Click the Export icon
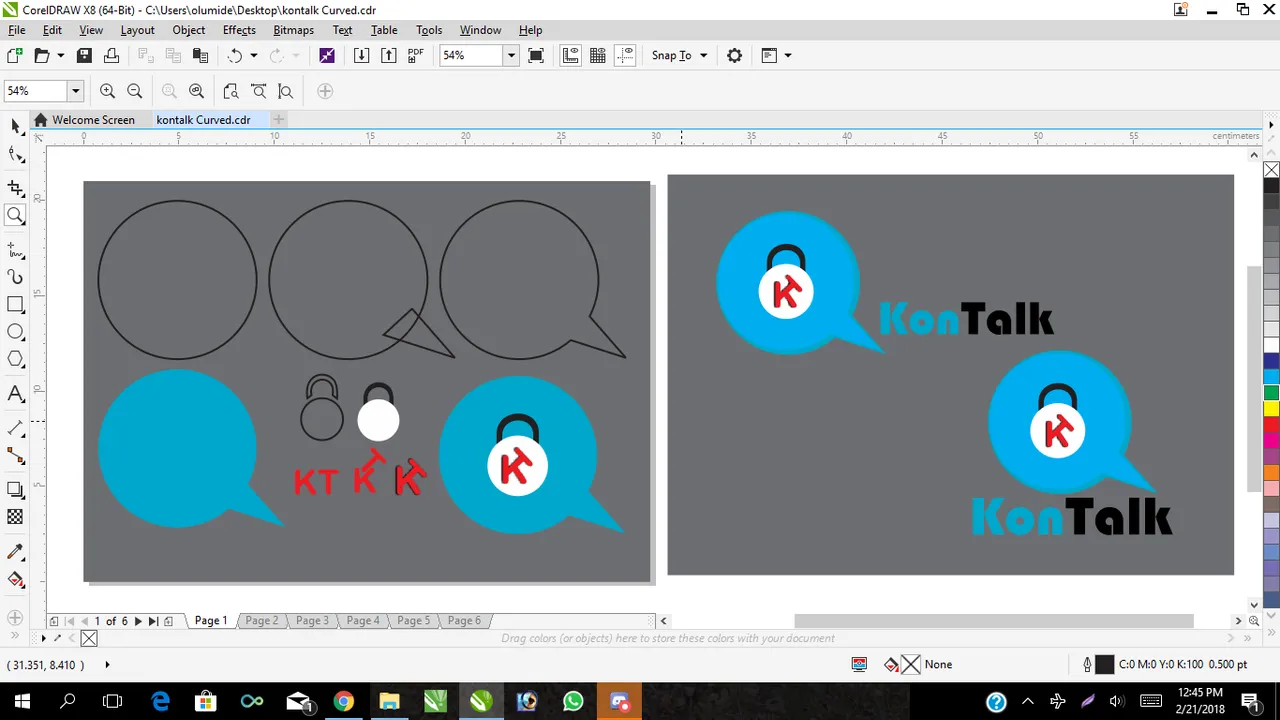The width and height of the screenshot is (1280, 720). pos(388,56)
